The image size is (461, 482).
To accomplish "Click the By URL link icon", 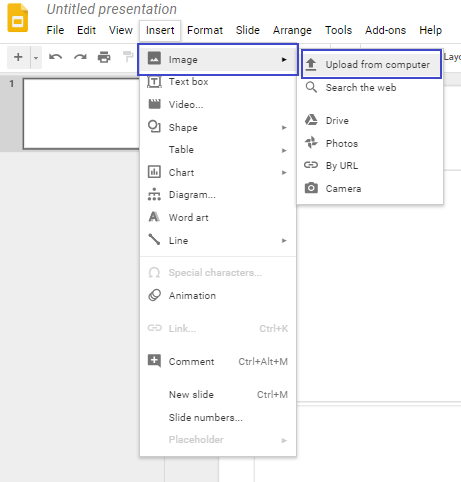I will 311,165.
